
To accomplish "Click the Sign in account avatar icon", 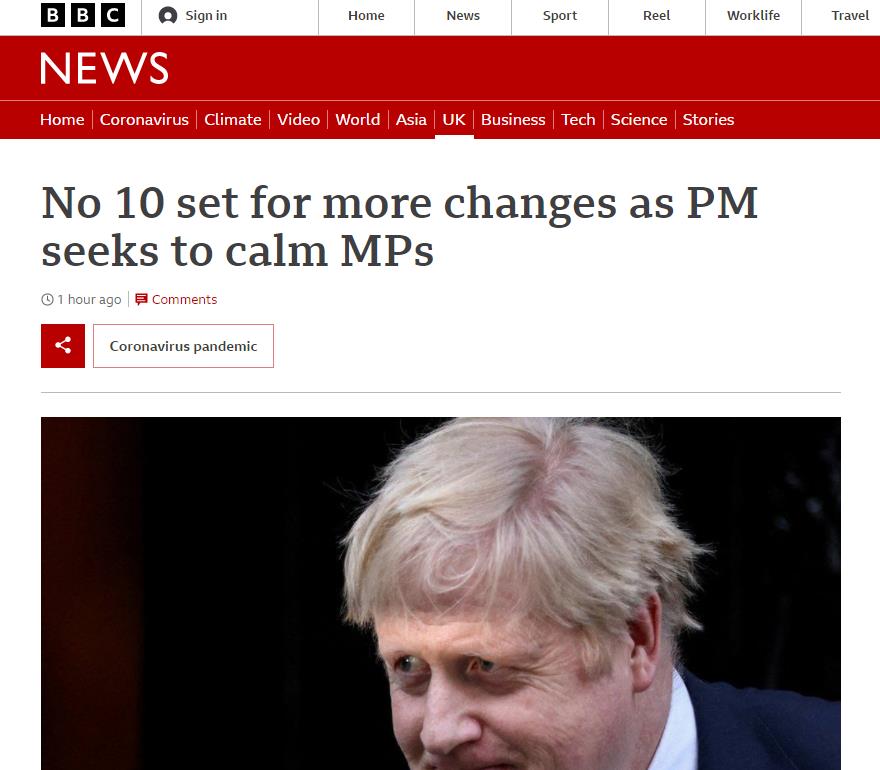I will coord(168,16).
